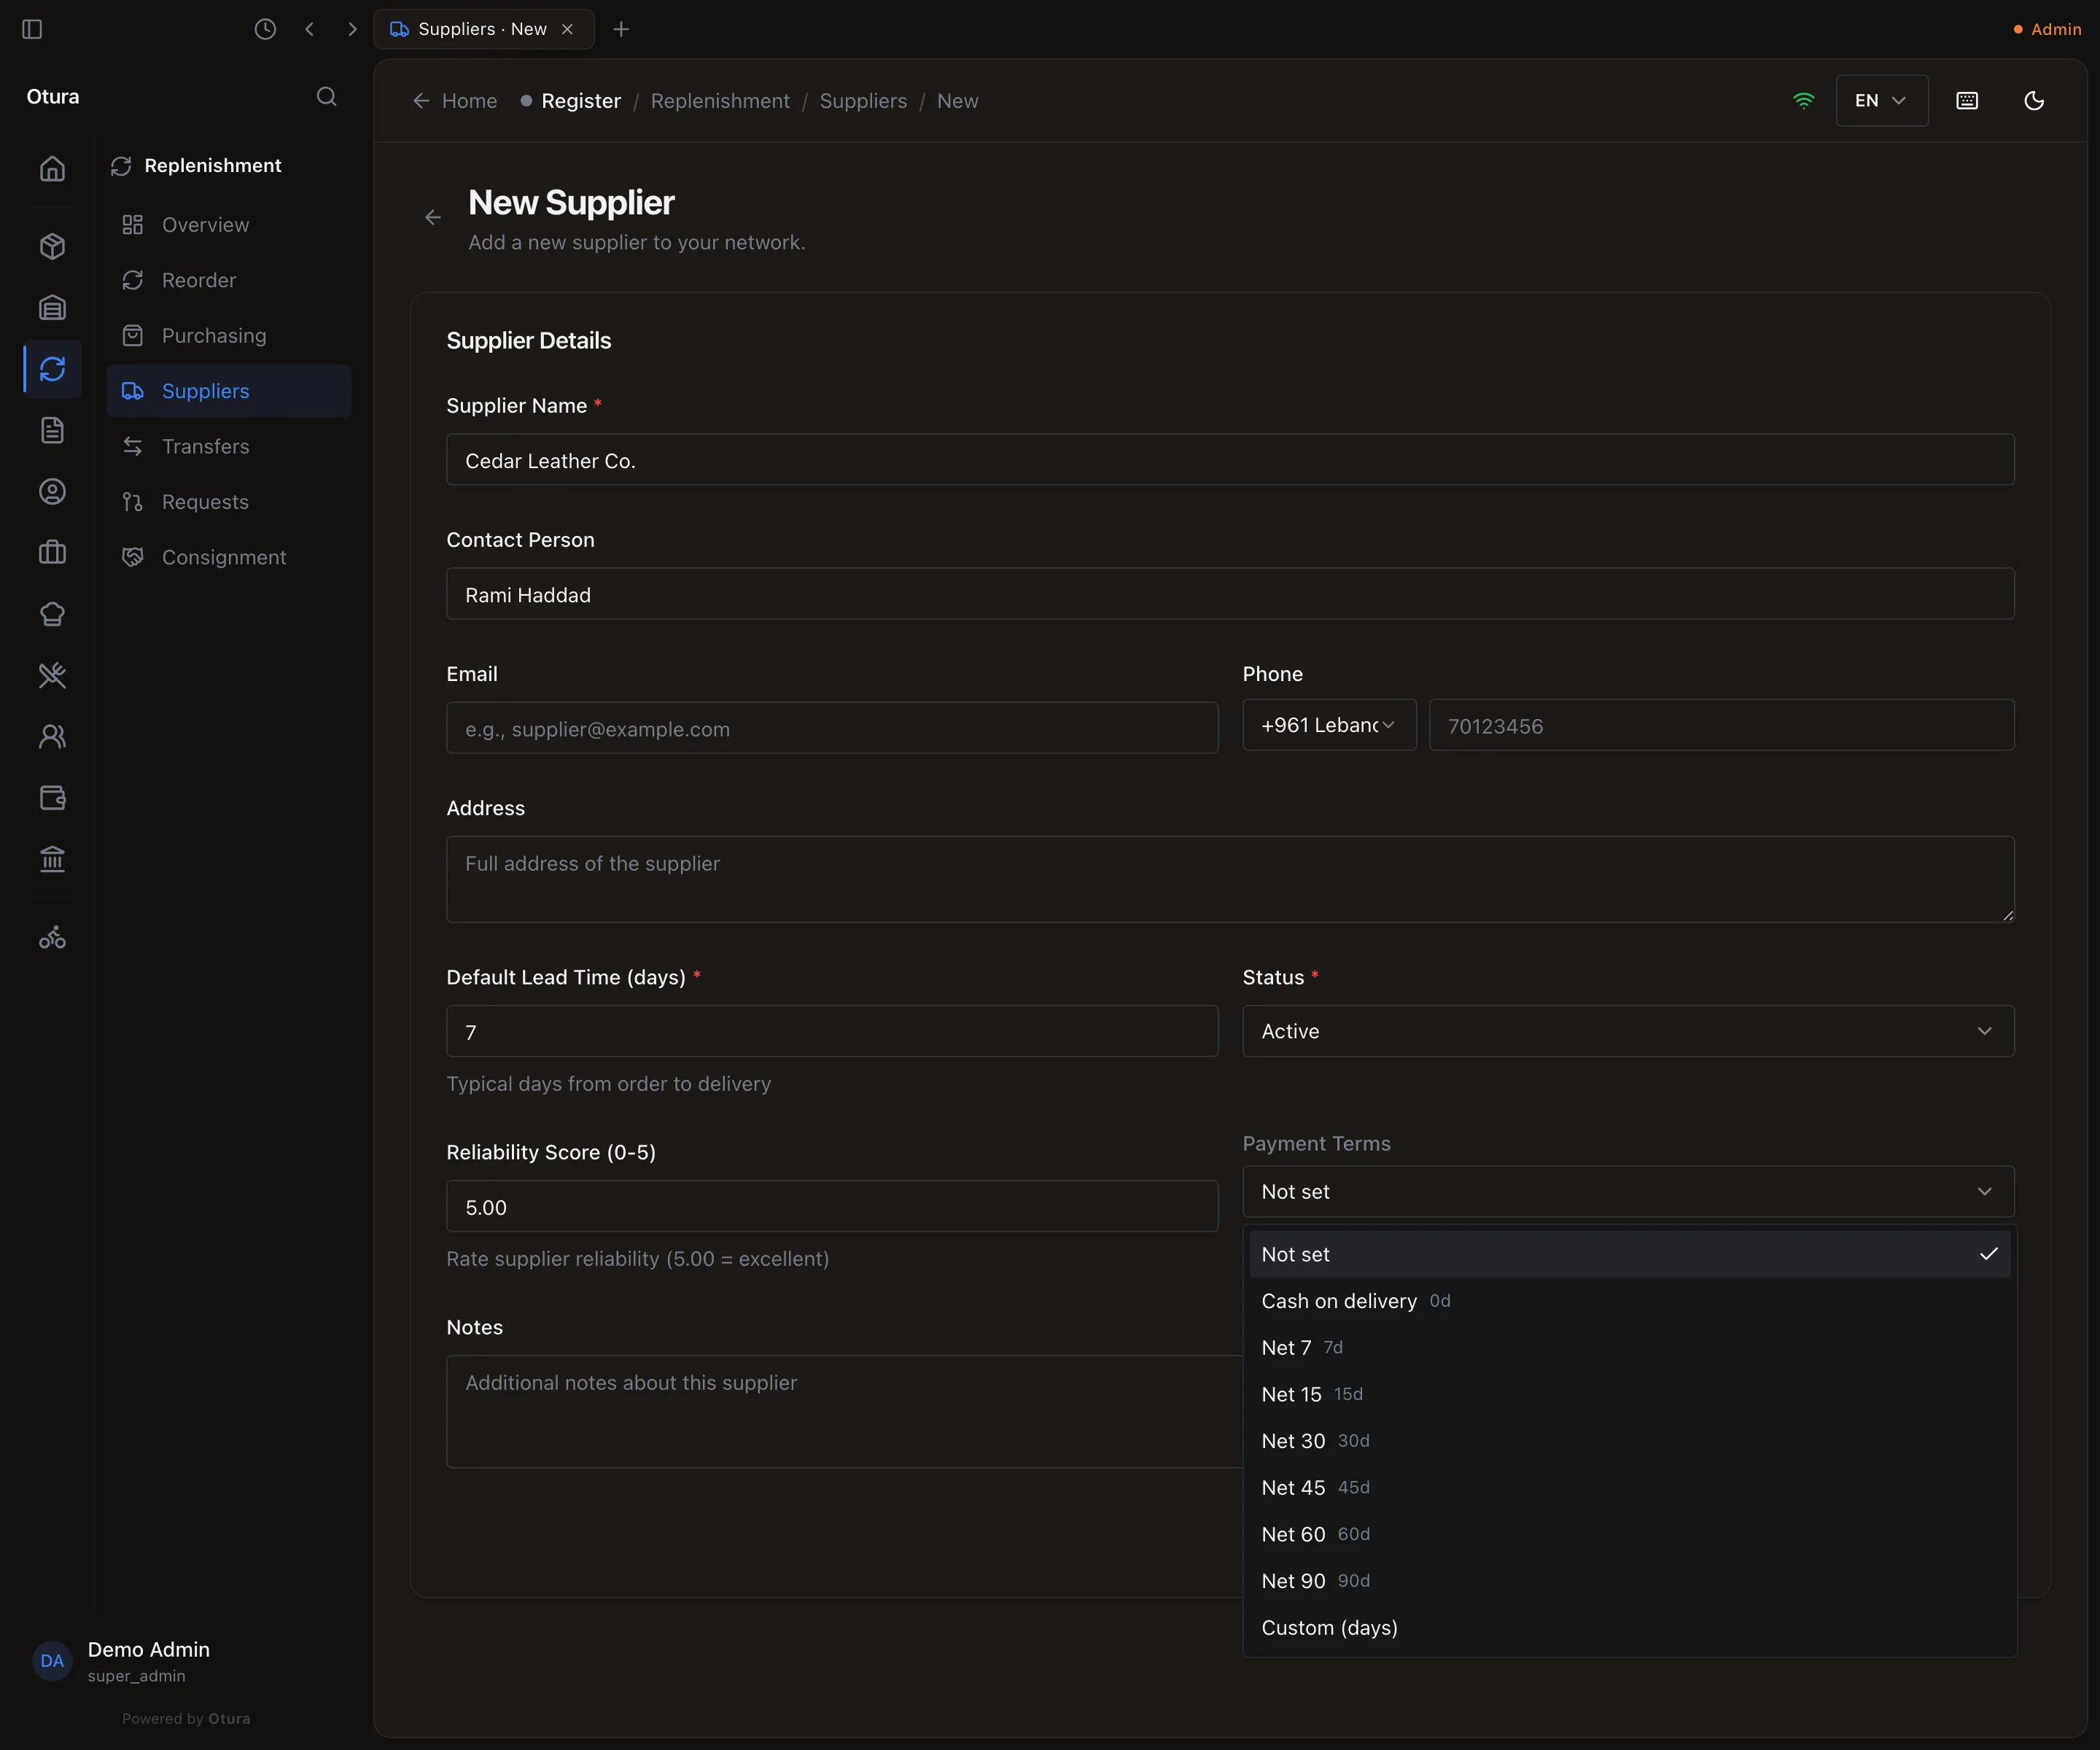The width and height of the screenshot is (2100, 1750).
Task: Open the chef hat icon in the rail
Action: 52,614
